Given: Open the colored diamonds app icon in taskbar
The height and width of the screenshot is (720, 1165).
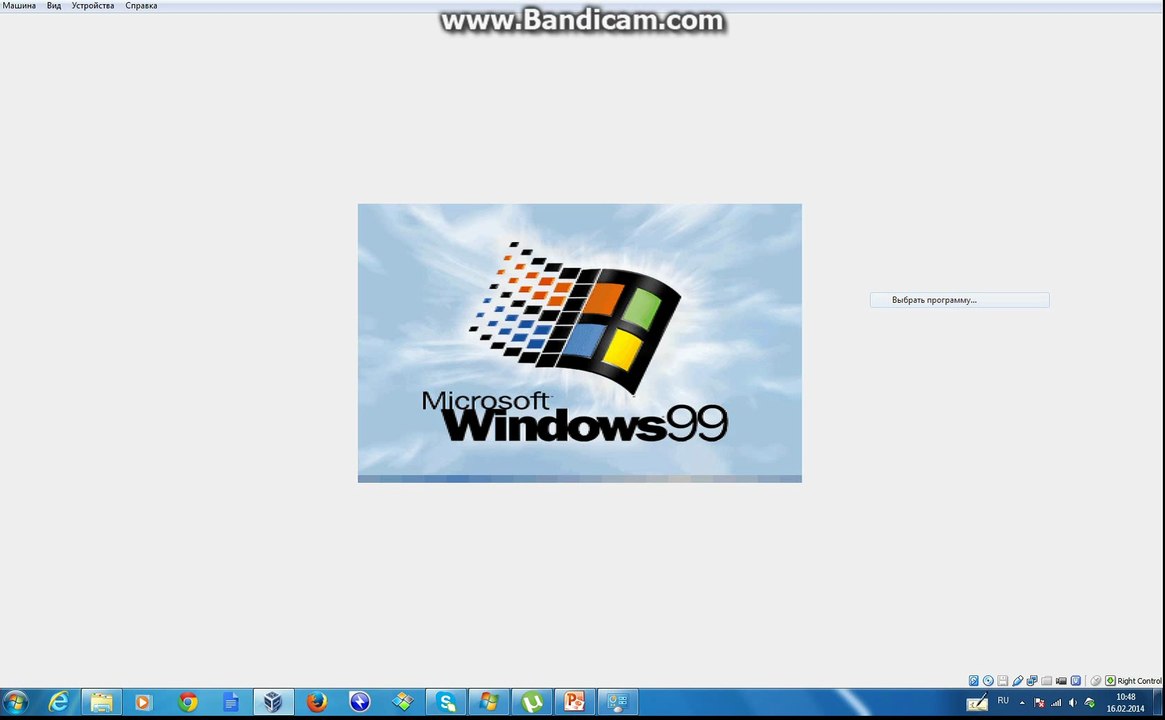Looking at the screenshot, I should 403,702.
